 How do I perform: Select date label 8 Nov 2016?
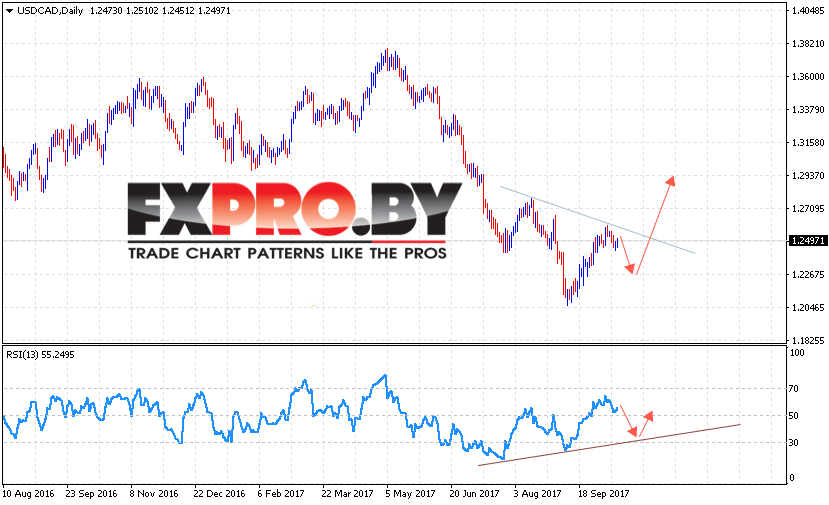tap(154, 493)
